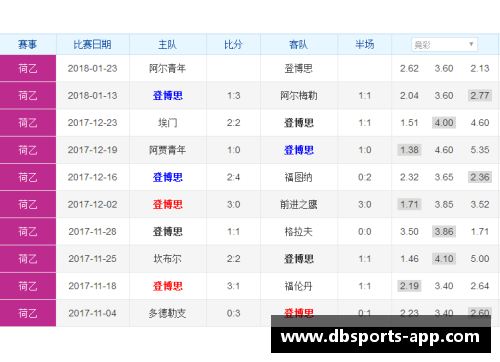Select odds 5.00

click(x=480, y=259)
